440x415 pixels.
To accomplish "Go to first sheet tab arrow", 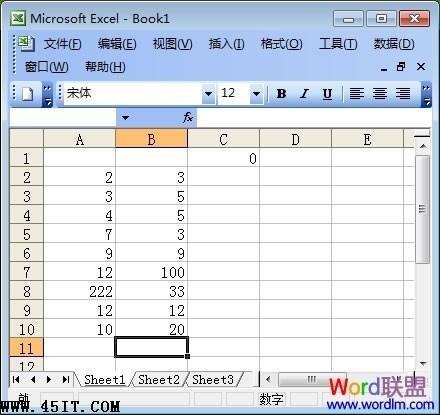I will click(x=16, y=379).
